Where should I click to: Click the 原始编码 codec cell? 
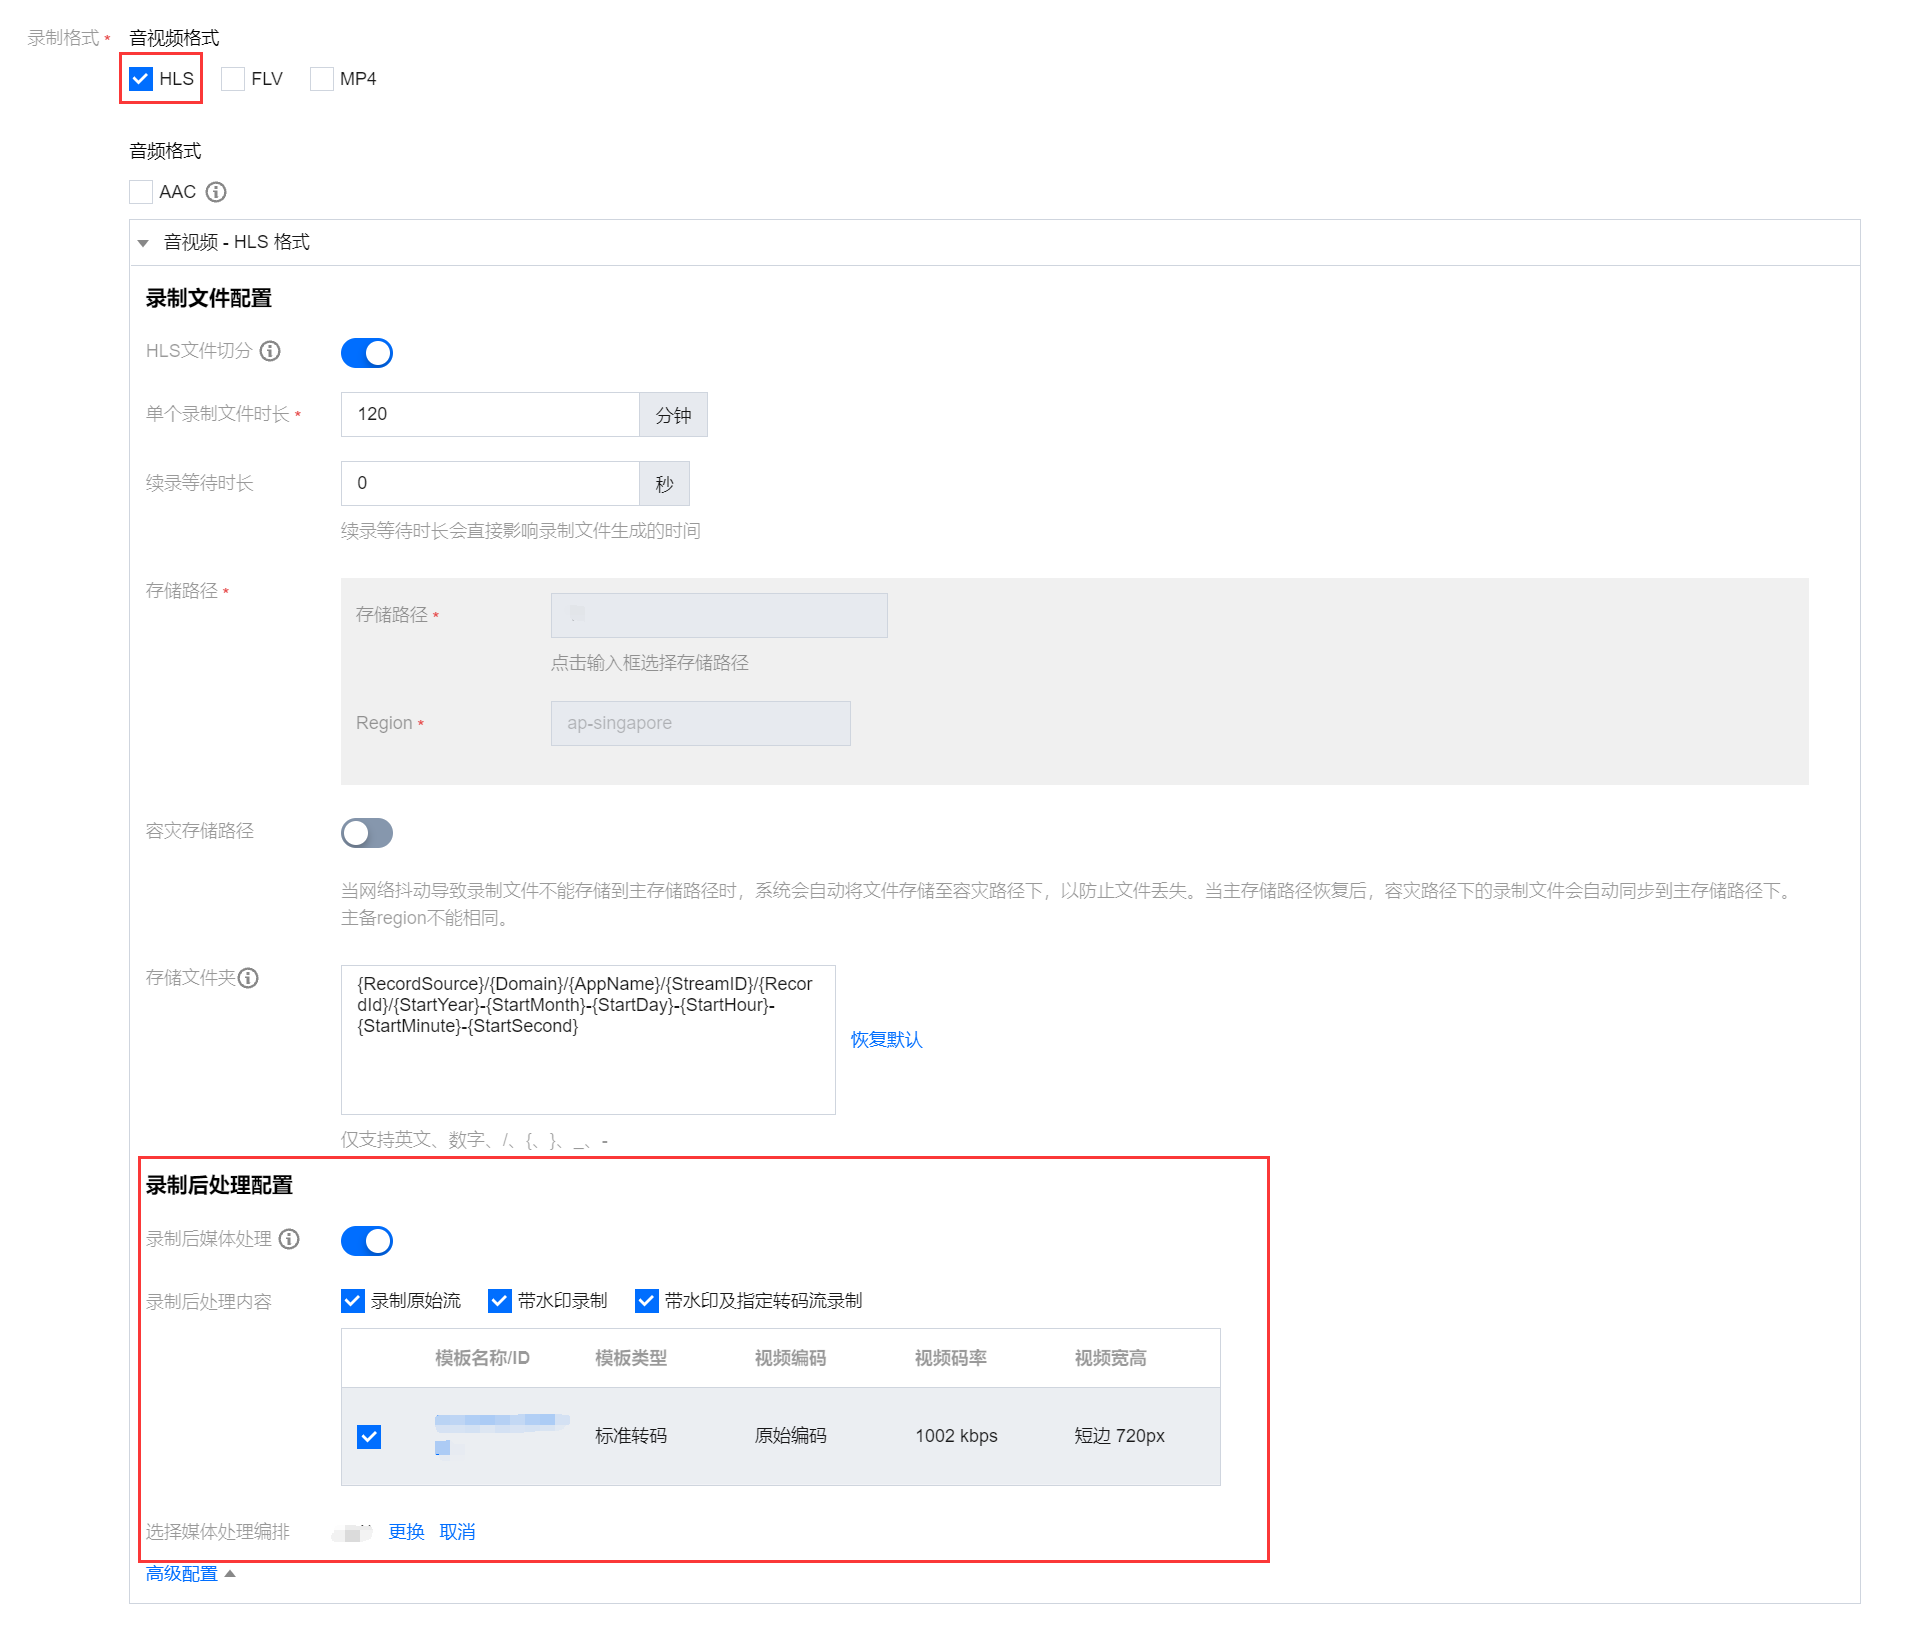790,1436
